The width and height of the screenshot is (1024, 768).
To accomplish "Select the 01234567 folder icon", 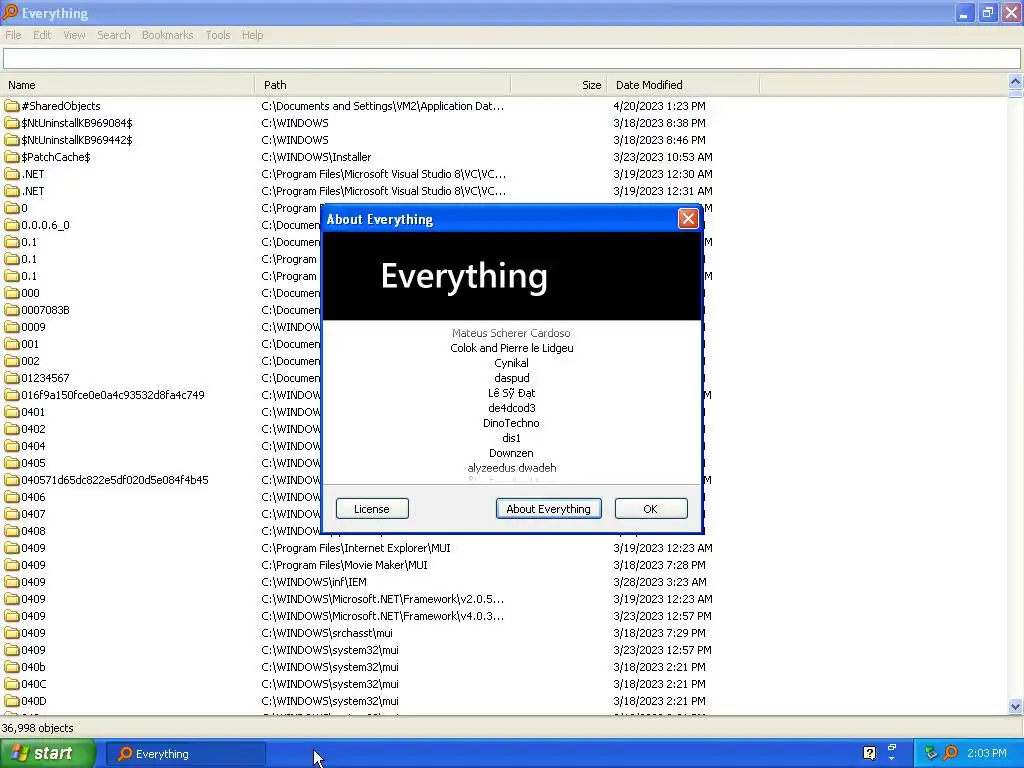I will pos(12,377).
